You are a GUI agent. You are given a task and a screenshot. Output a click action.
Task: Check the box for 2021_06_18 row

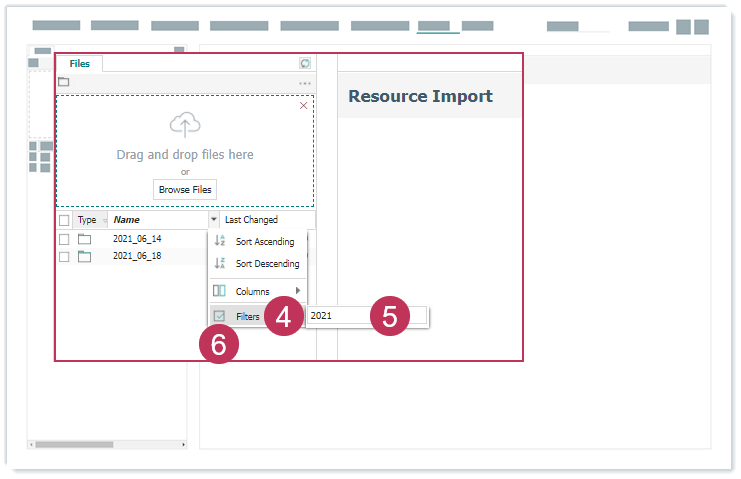point(64,256)
